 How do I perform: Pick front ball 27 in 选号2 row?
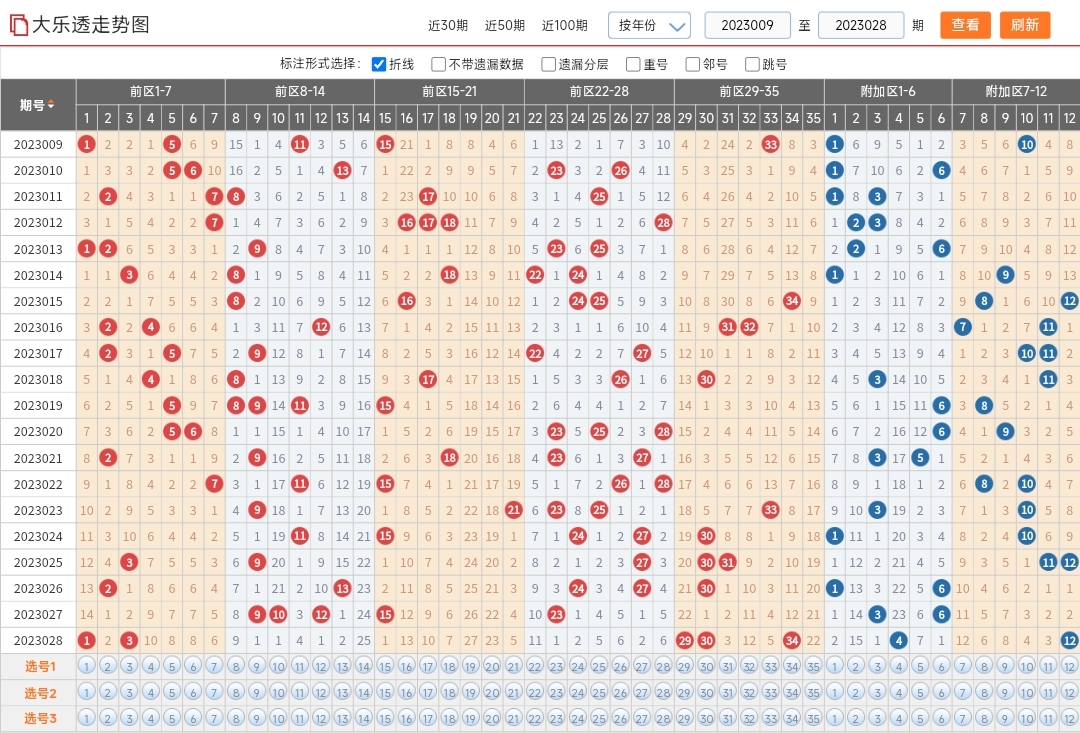(642, 692)
